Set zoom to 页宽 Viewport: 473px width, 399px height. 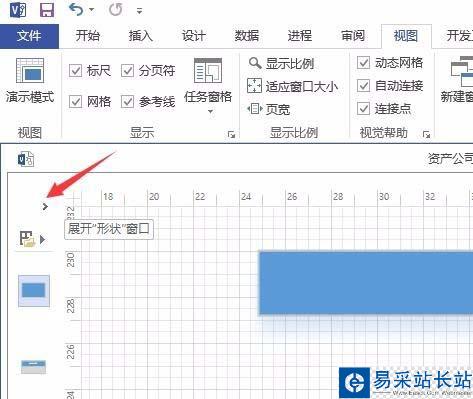tap(268, 109)
